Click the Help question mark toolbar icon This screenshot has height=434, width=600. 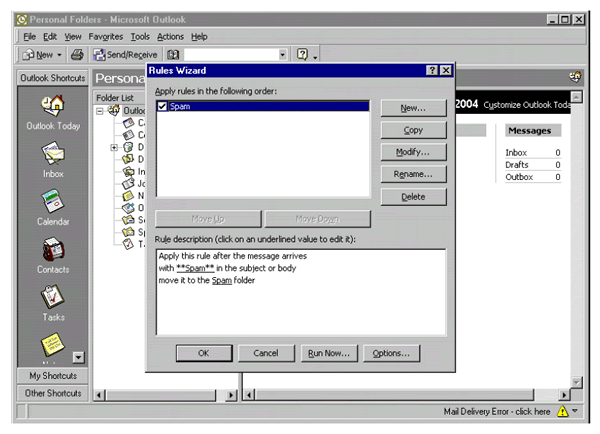[x=302, y=55]
